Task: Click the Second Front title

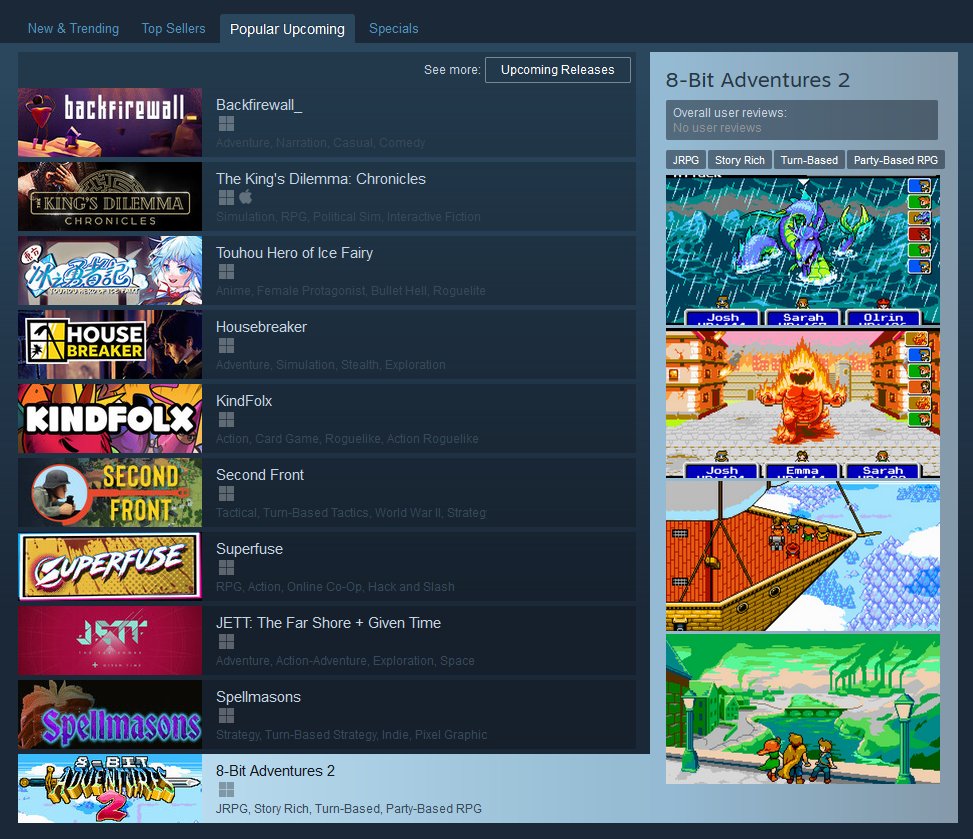Action: pos(260,475)
